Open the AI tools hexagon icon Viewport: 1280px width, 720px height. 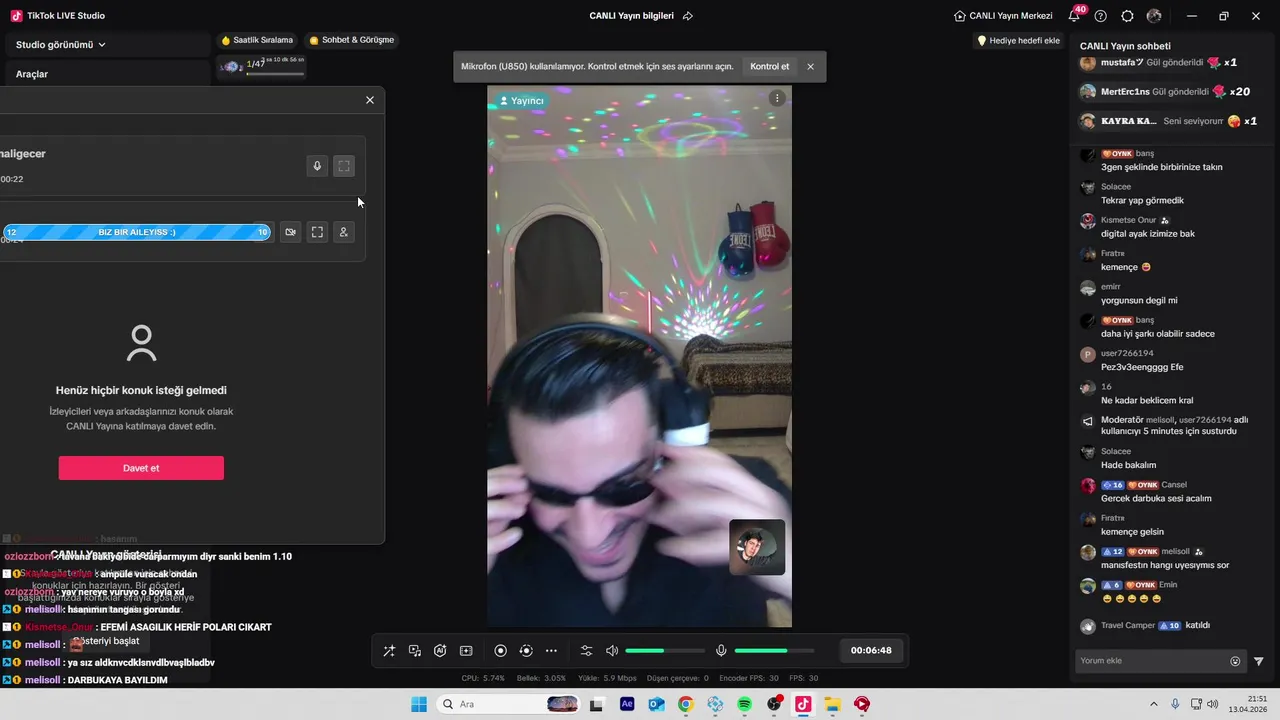(440, 651)
